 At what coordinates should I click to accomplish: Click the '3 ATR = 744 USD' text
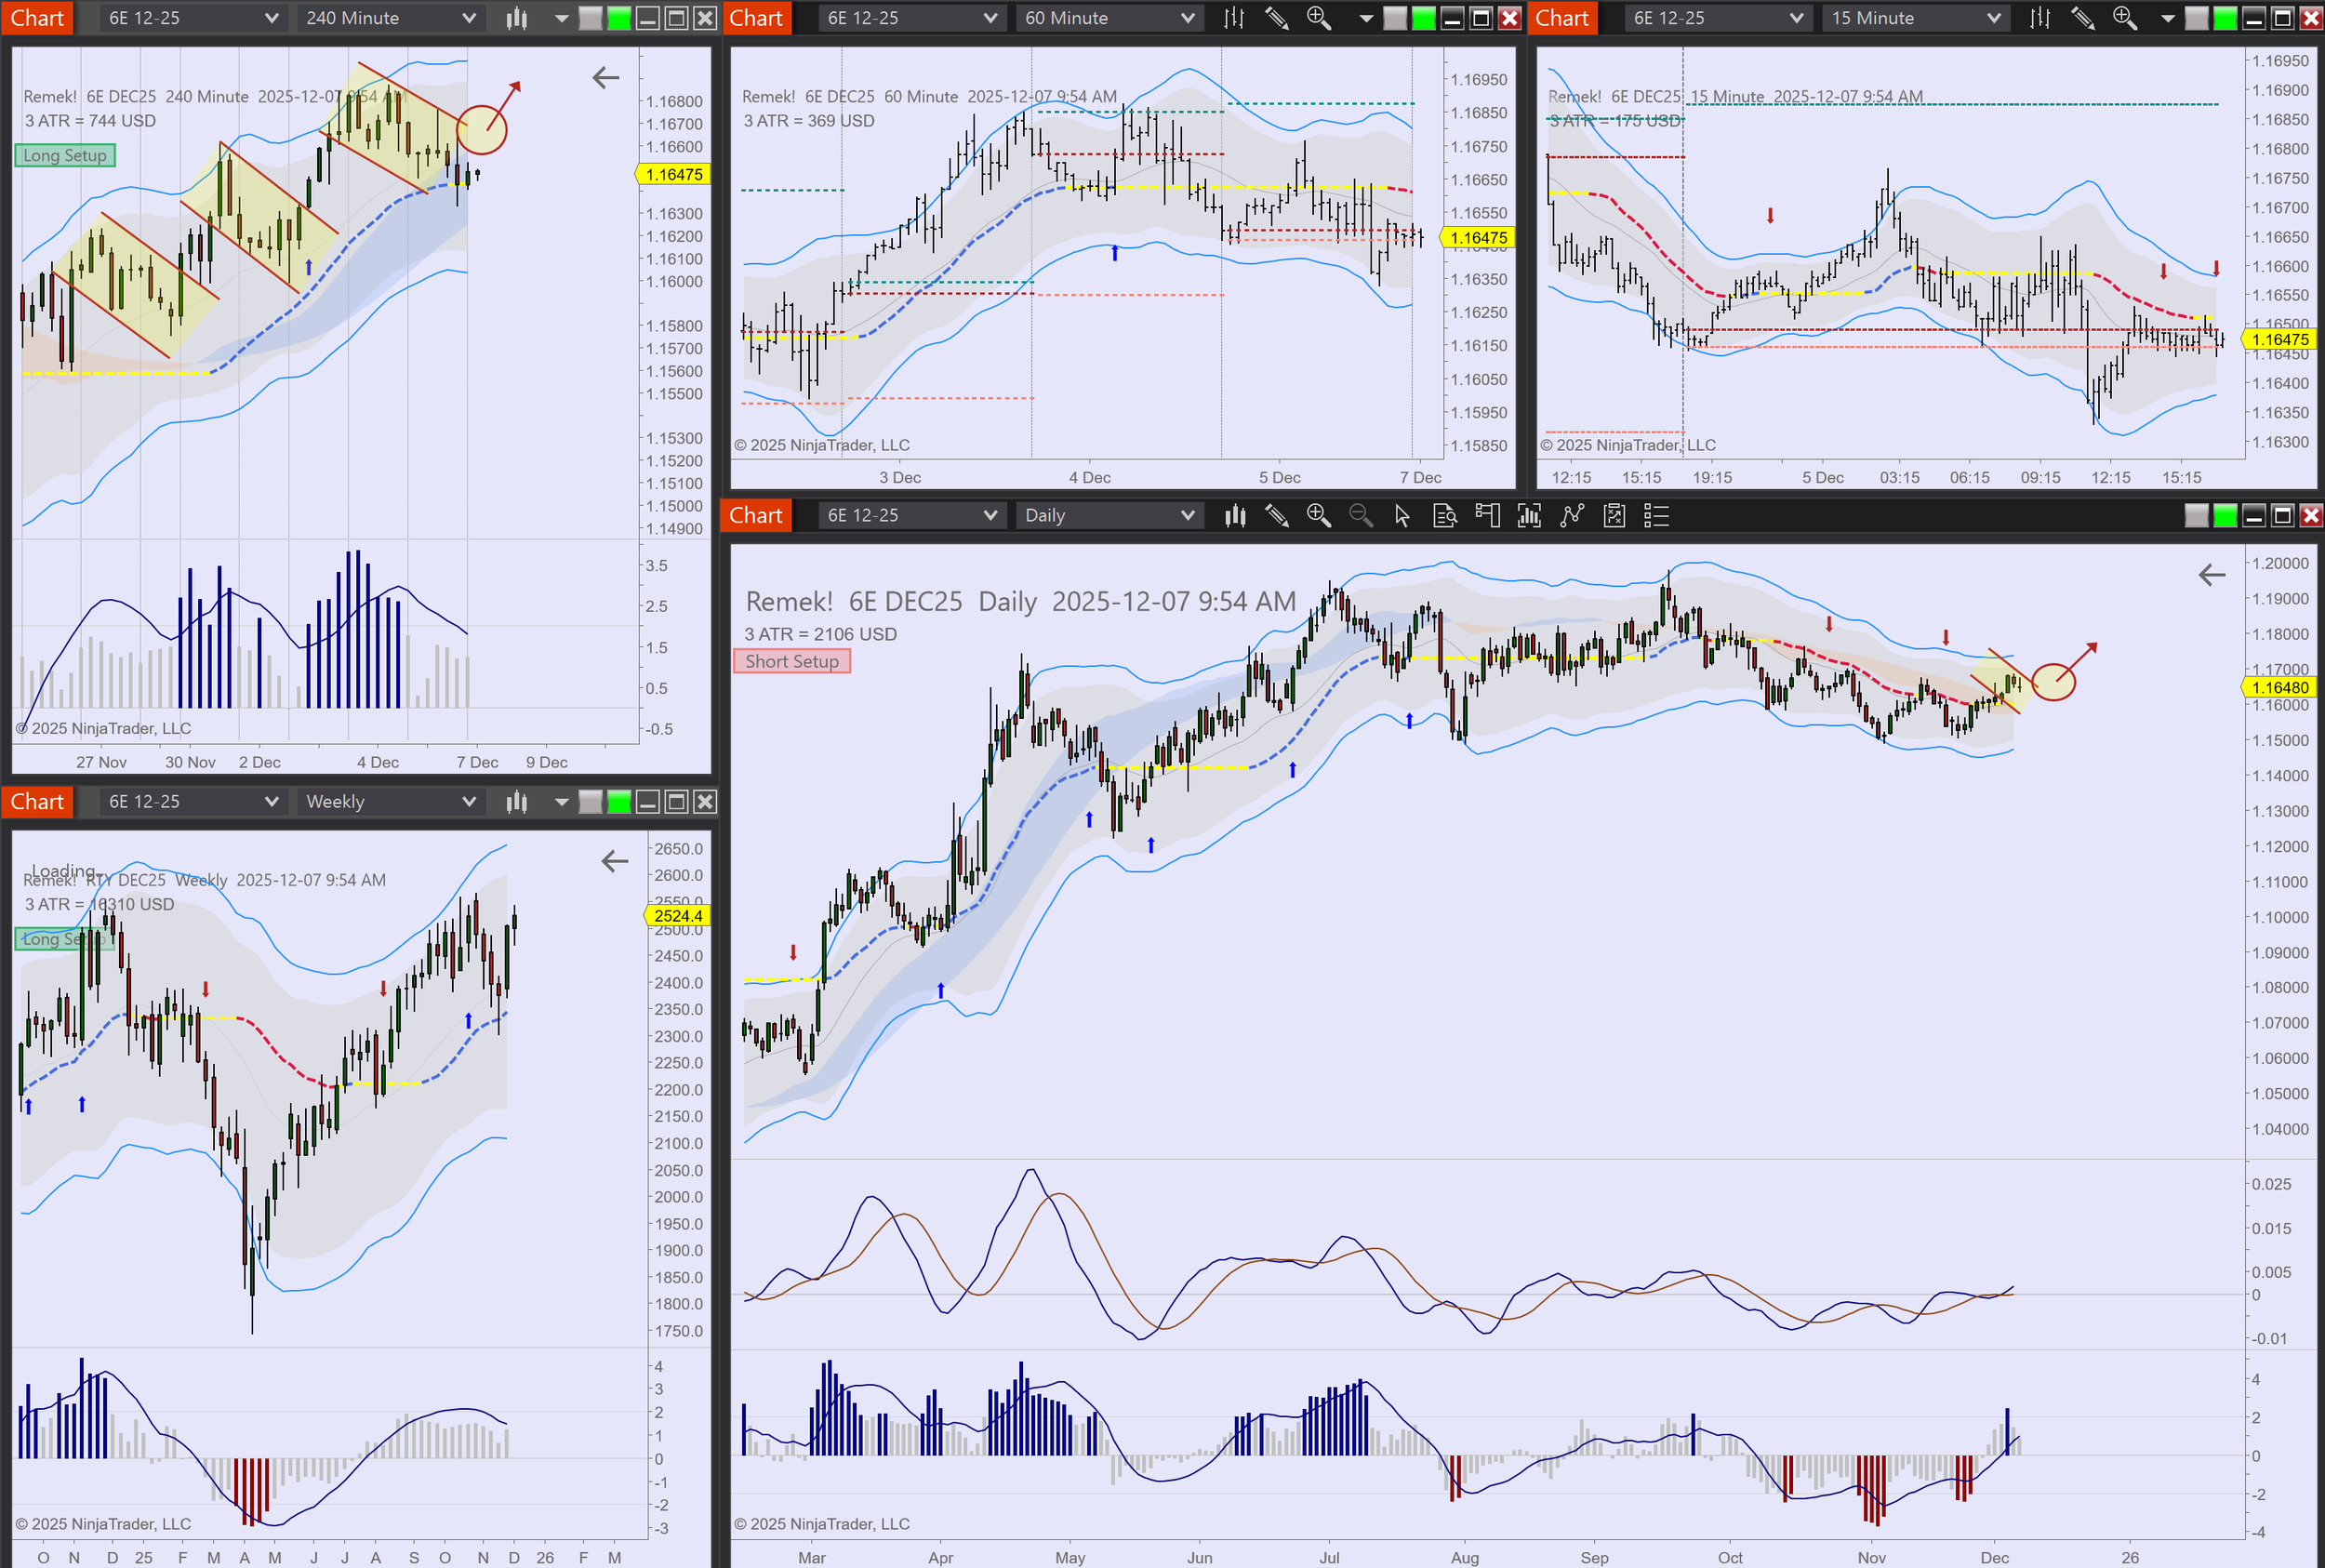(x=90, y=121)
